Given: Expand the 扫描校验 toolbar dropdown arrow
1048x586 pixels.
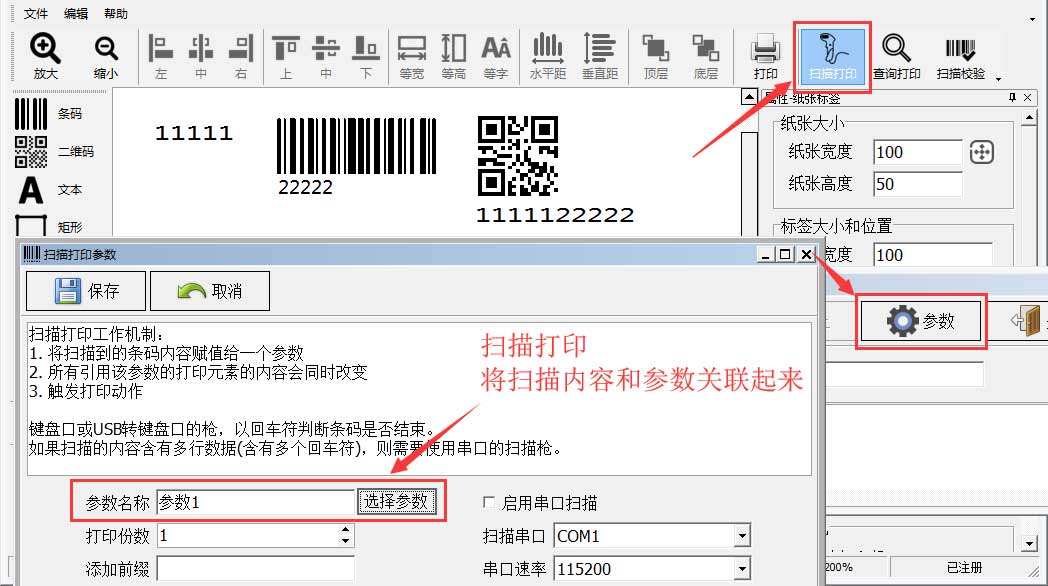Looking at the screenshot, I should point(997,77).
